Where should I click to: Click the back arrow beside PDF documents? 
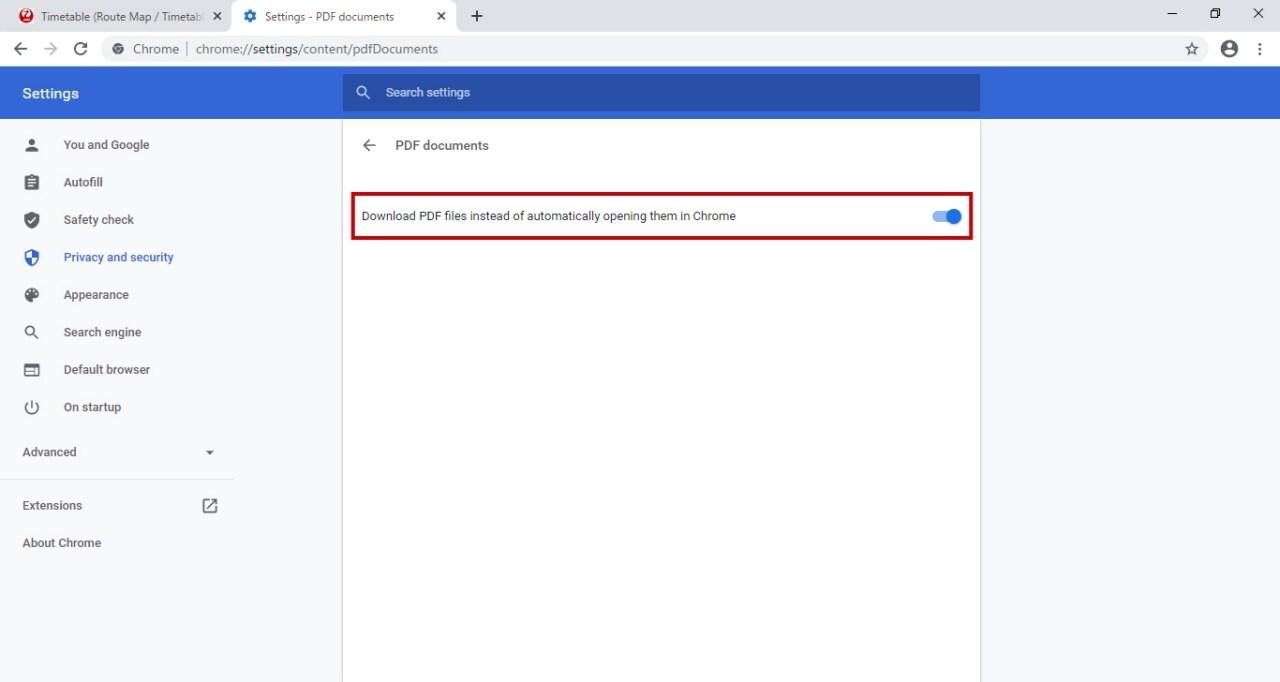pos(369,145)
